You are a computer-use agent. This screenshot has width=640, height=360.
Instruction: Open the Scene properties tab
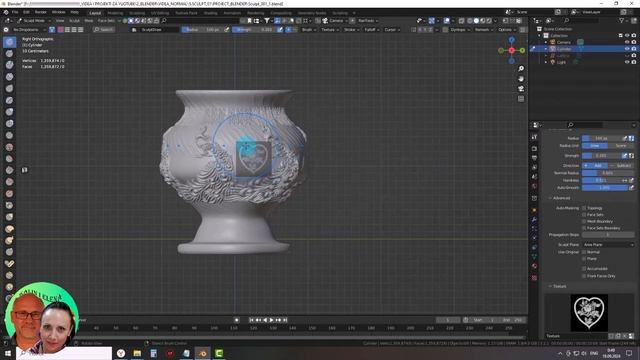tap(534, 177)
